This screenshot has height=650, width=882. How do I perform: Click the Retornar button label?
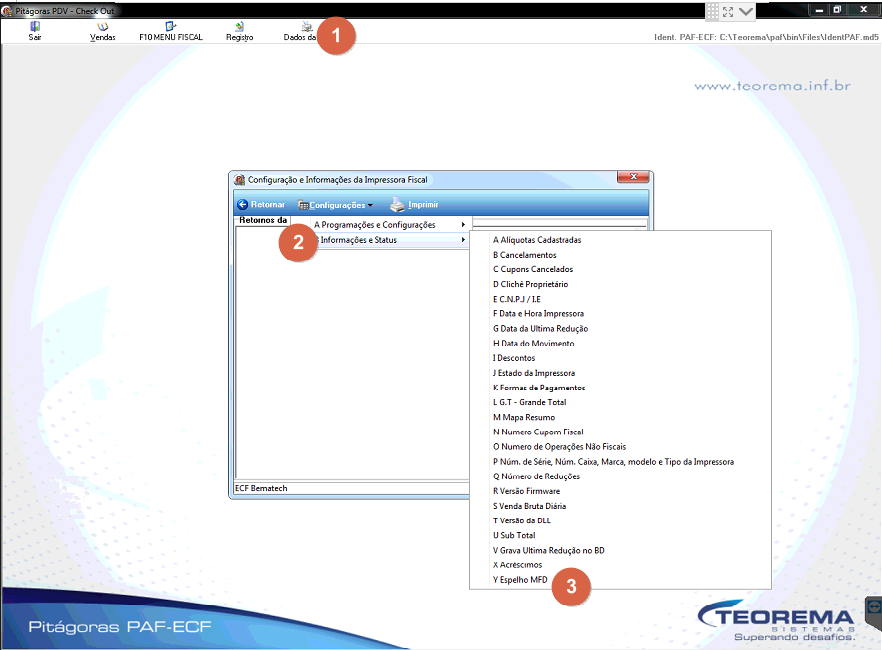click(268, 205)
